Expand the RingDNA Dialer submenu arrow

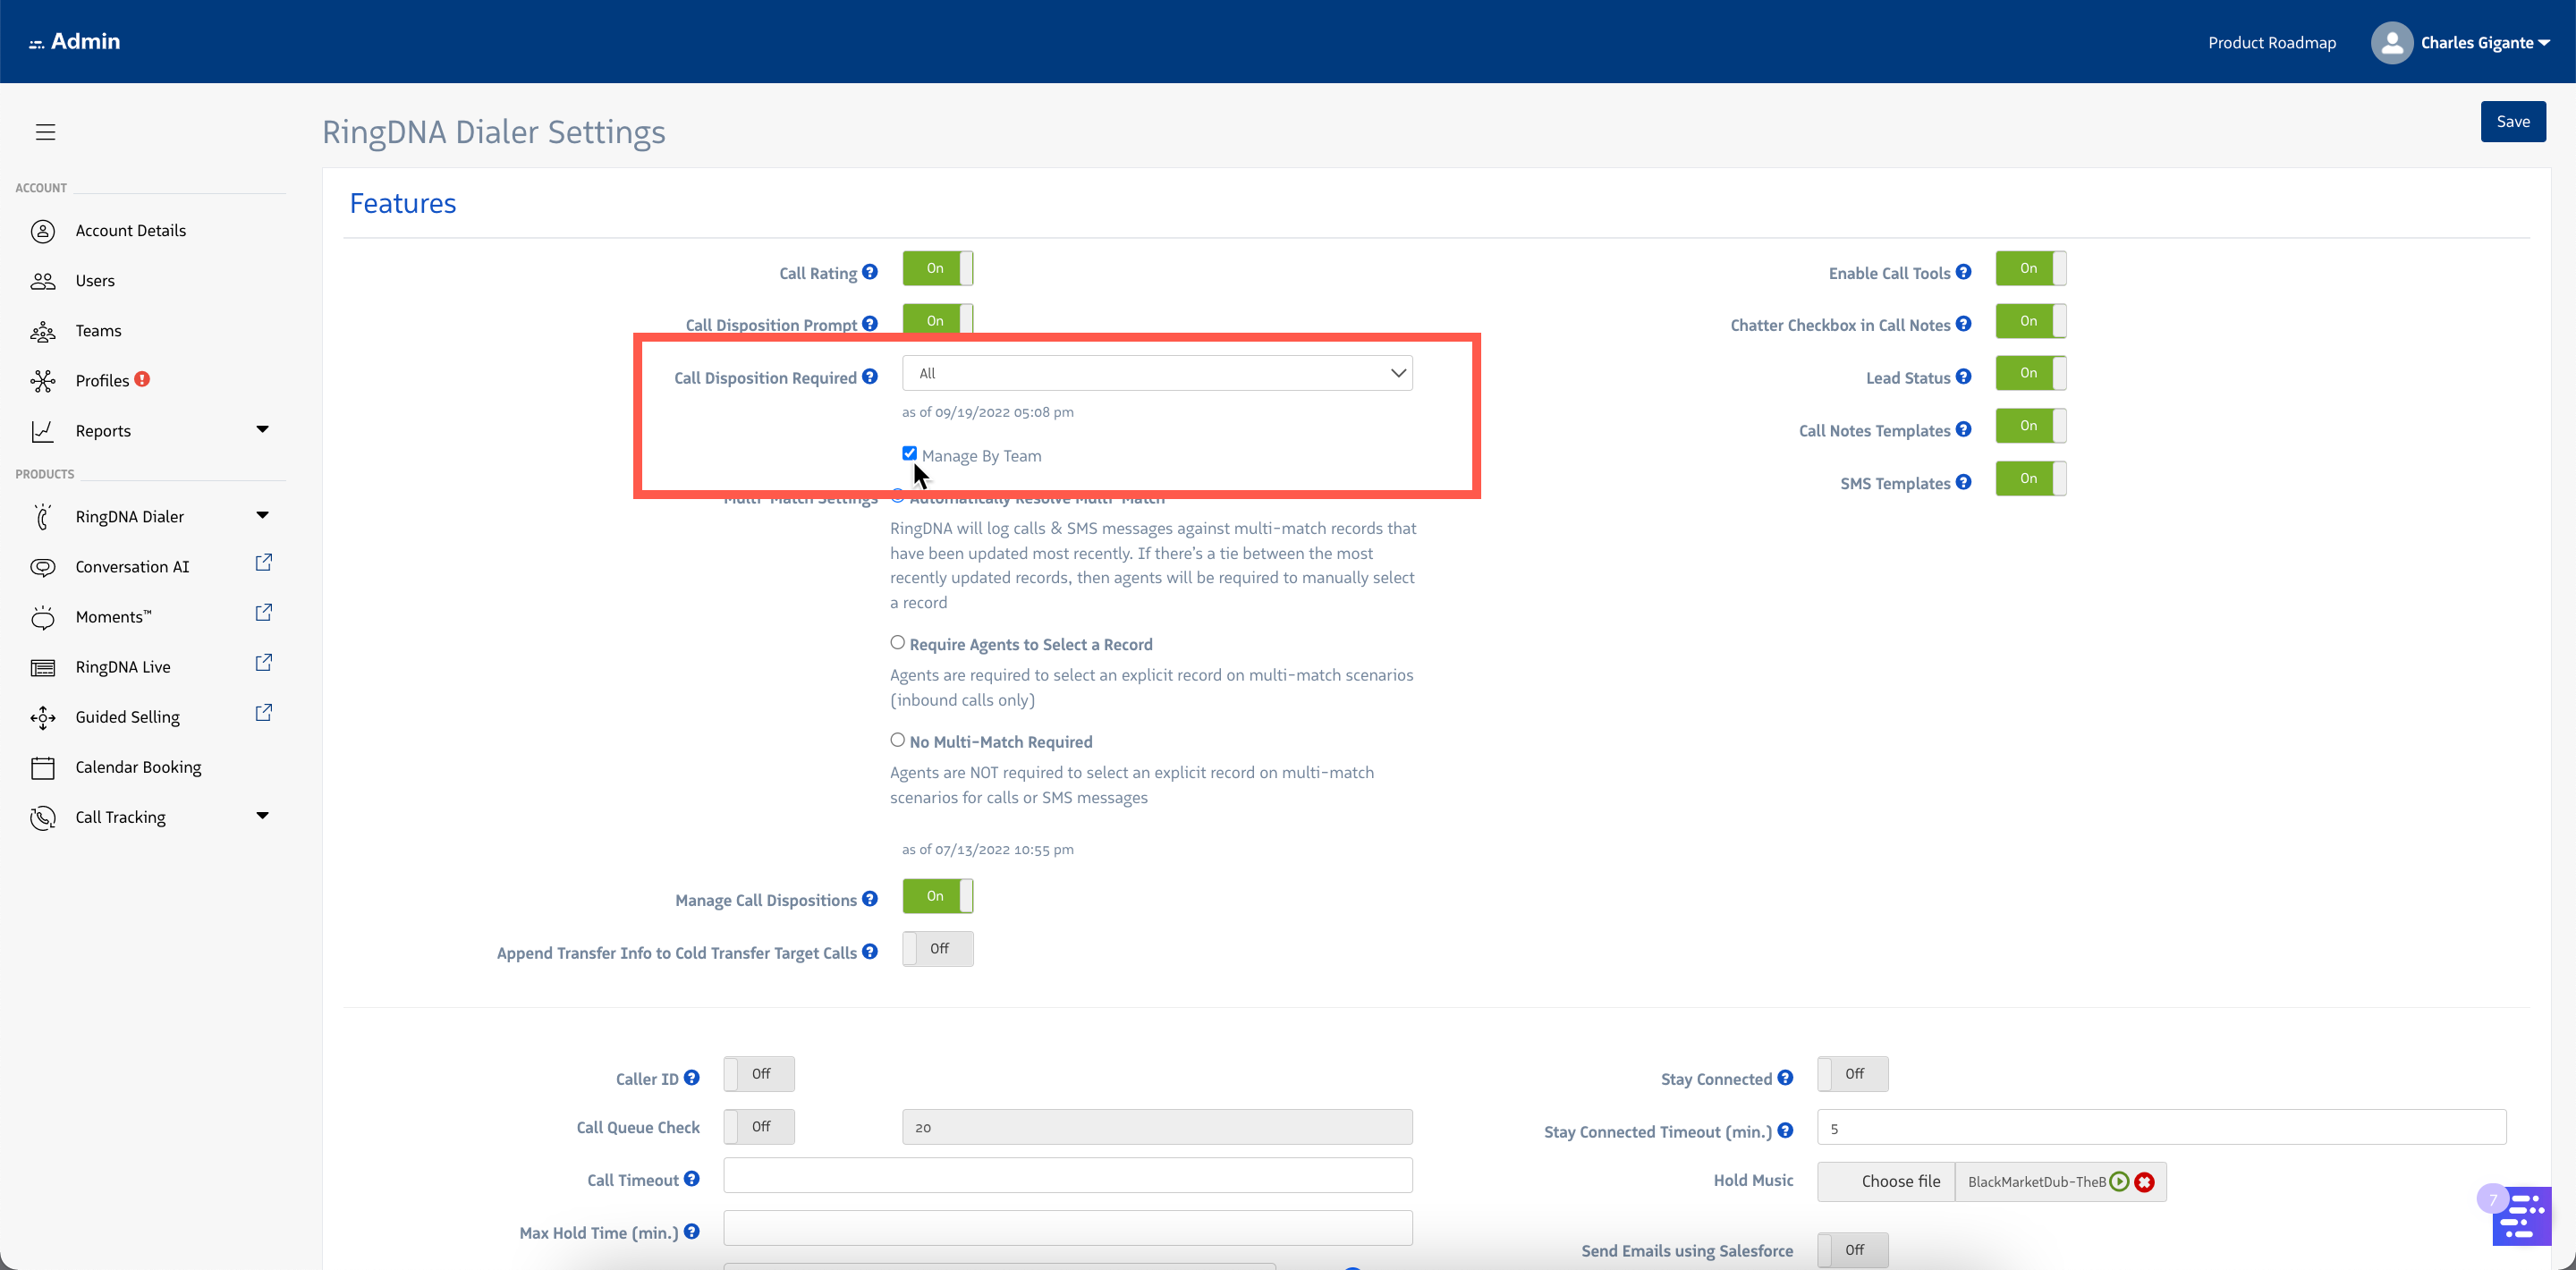[262, 515]
